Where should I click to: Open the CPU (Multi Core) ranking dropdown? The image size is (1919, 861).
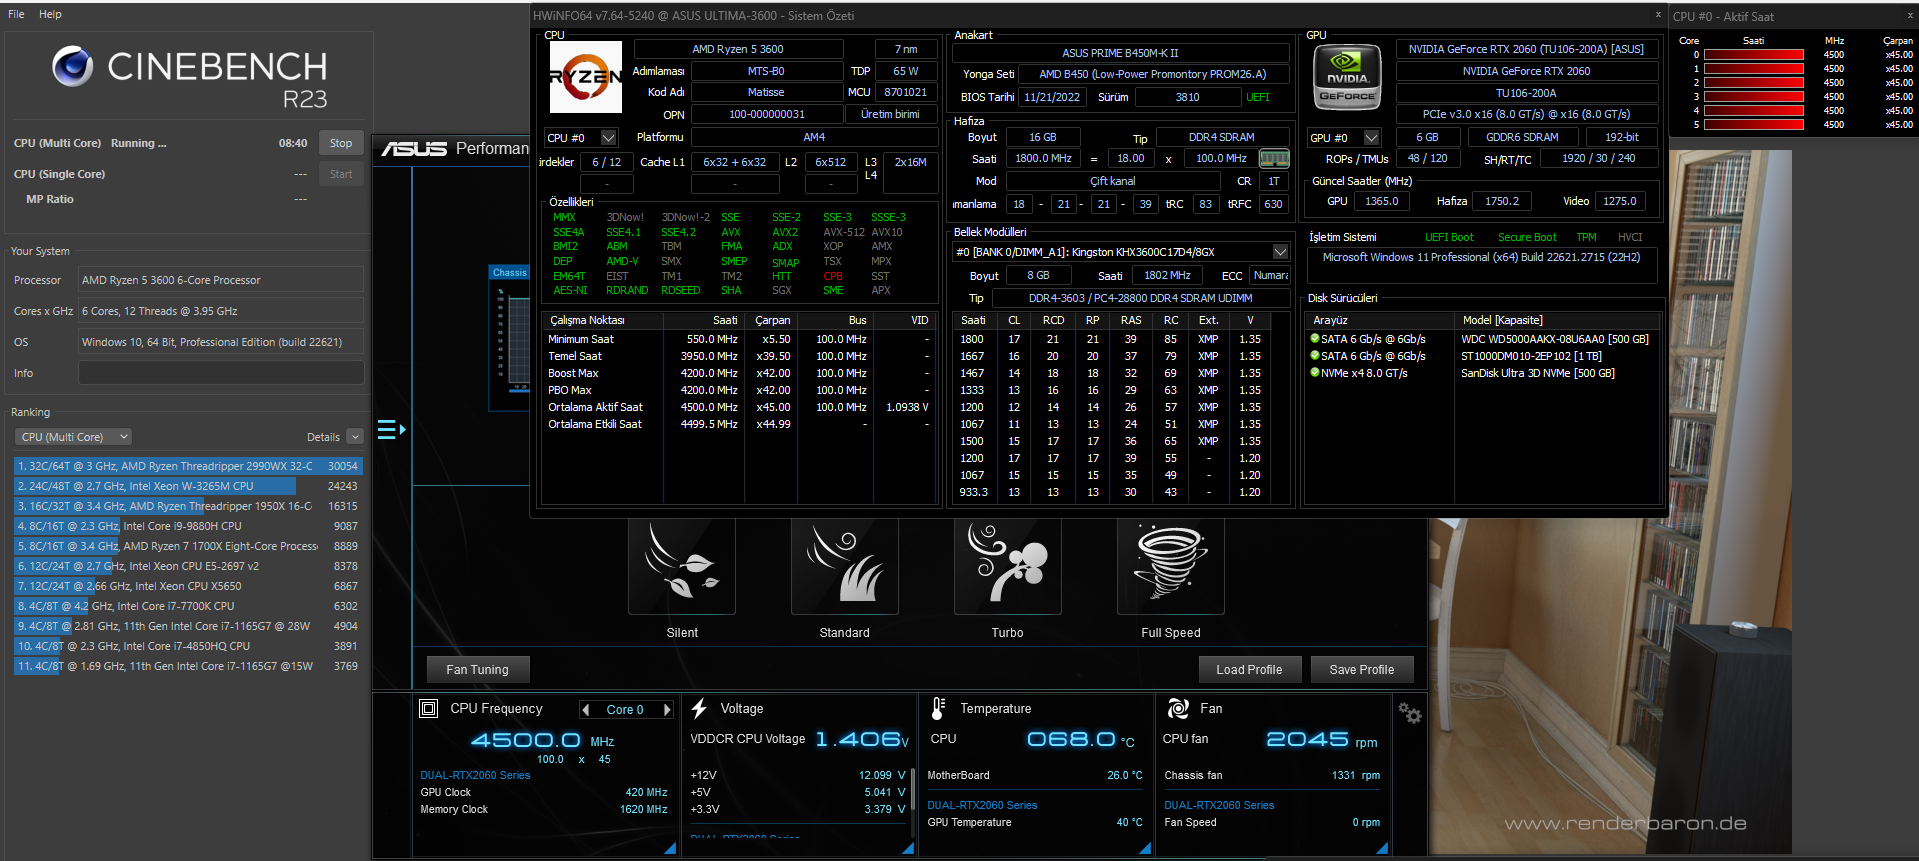pos(74,437)
